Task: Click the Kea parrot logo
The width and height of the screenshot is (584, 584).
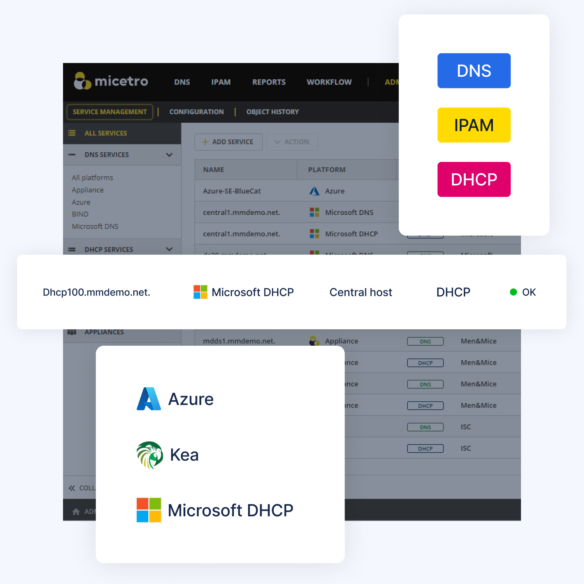Action: pyautogui.click(x=150, y=454)
